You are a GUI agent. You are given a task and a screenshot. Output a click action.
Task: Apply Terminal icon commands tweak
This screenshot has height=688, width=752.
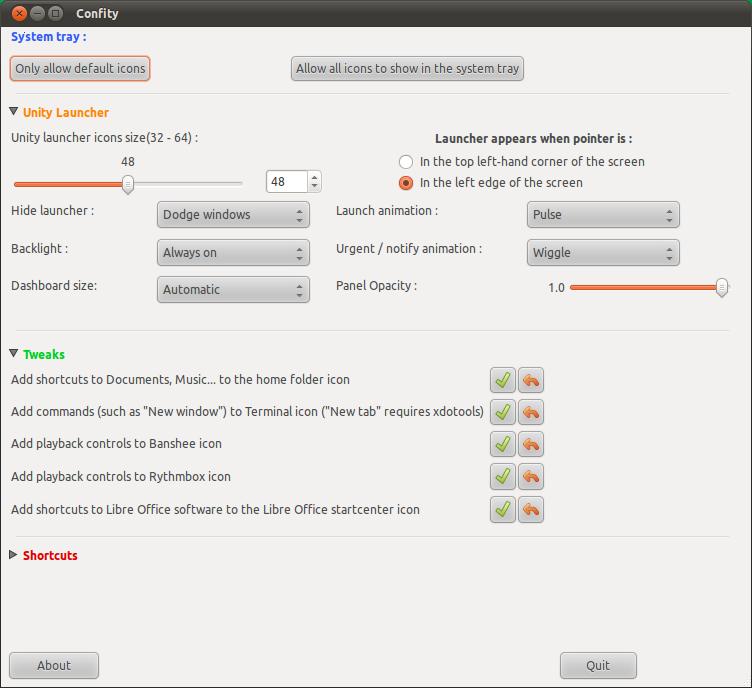[x=503, y=412]
